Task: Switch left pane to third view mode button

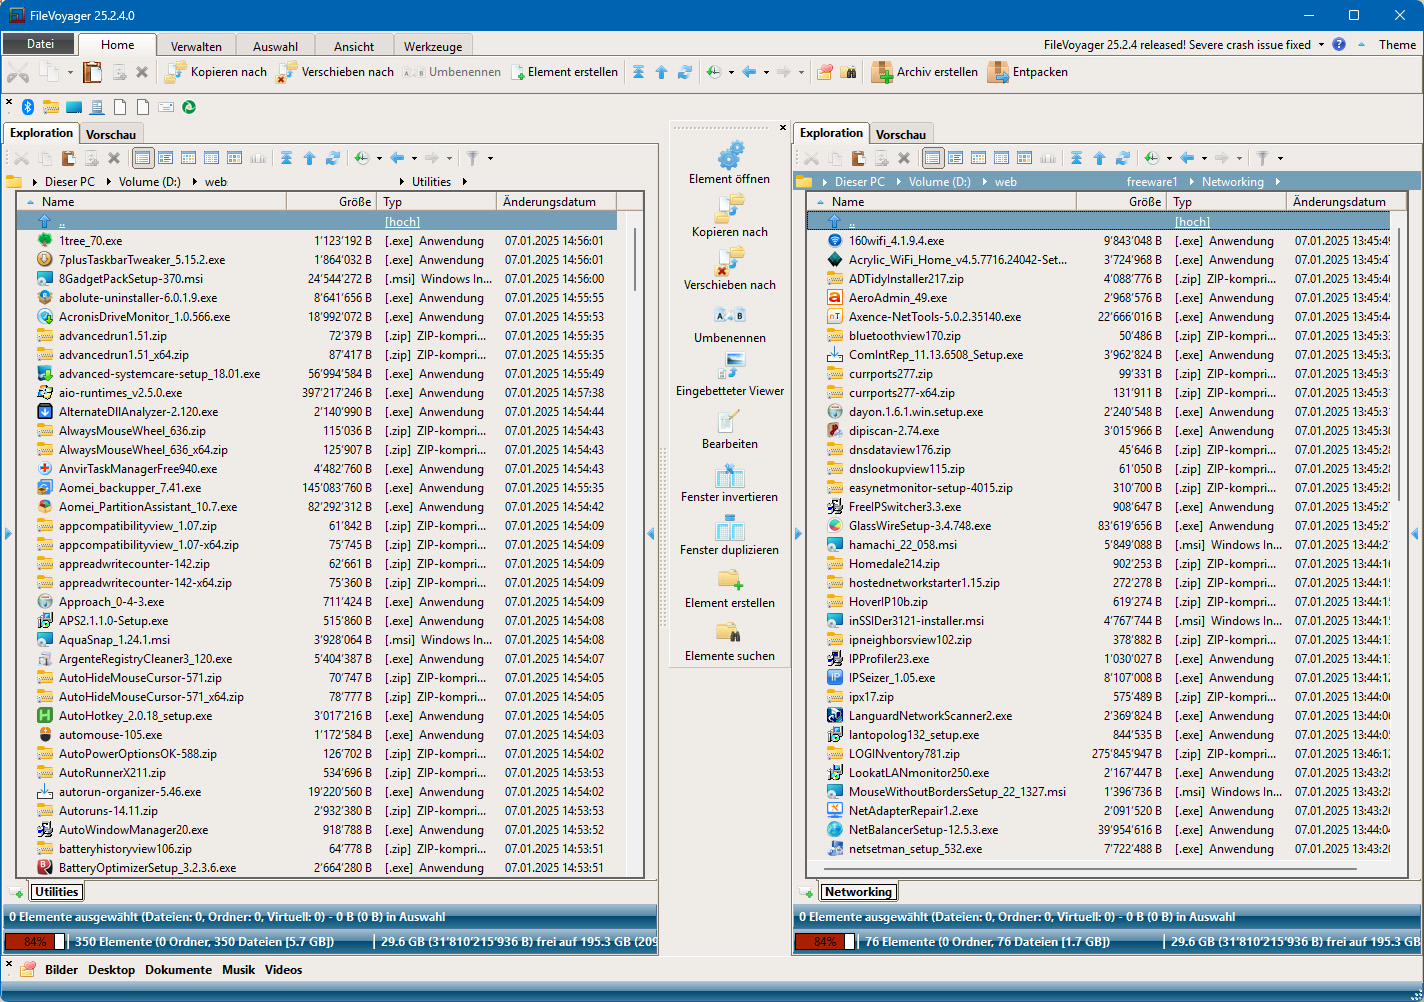Action: (188, 158)
